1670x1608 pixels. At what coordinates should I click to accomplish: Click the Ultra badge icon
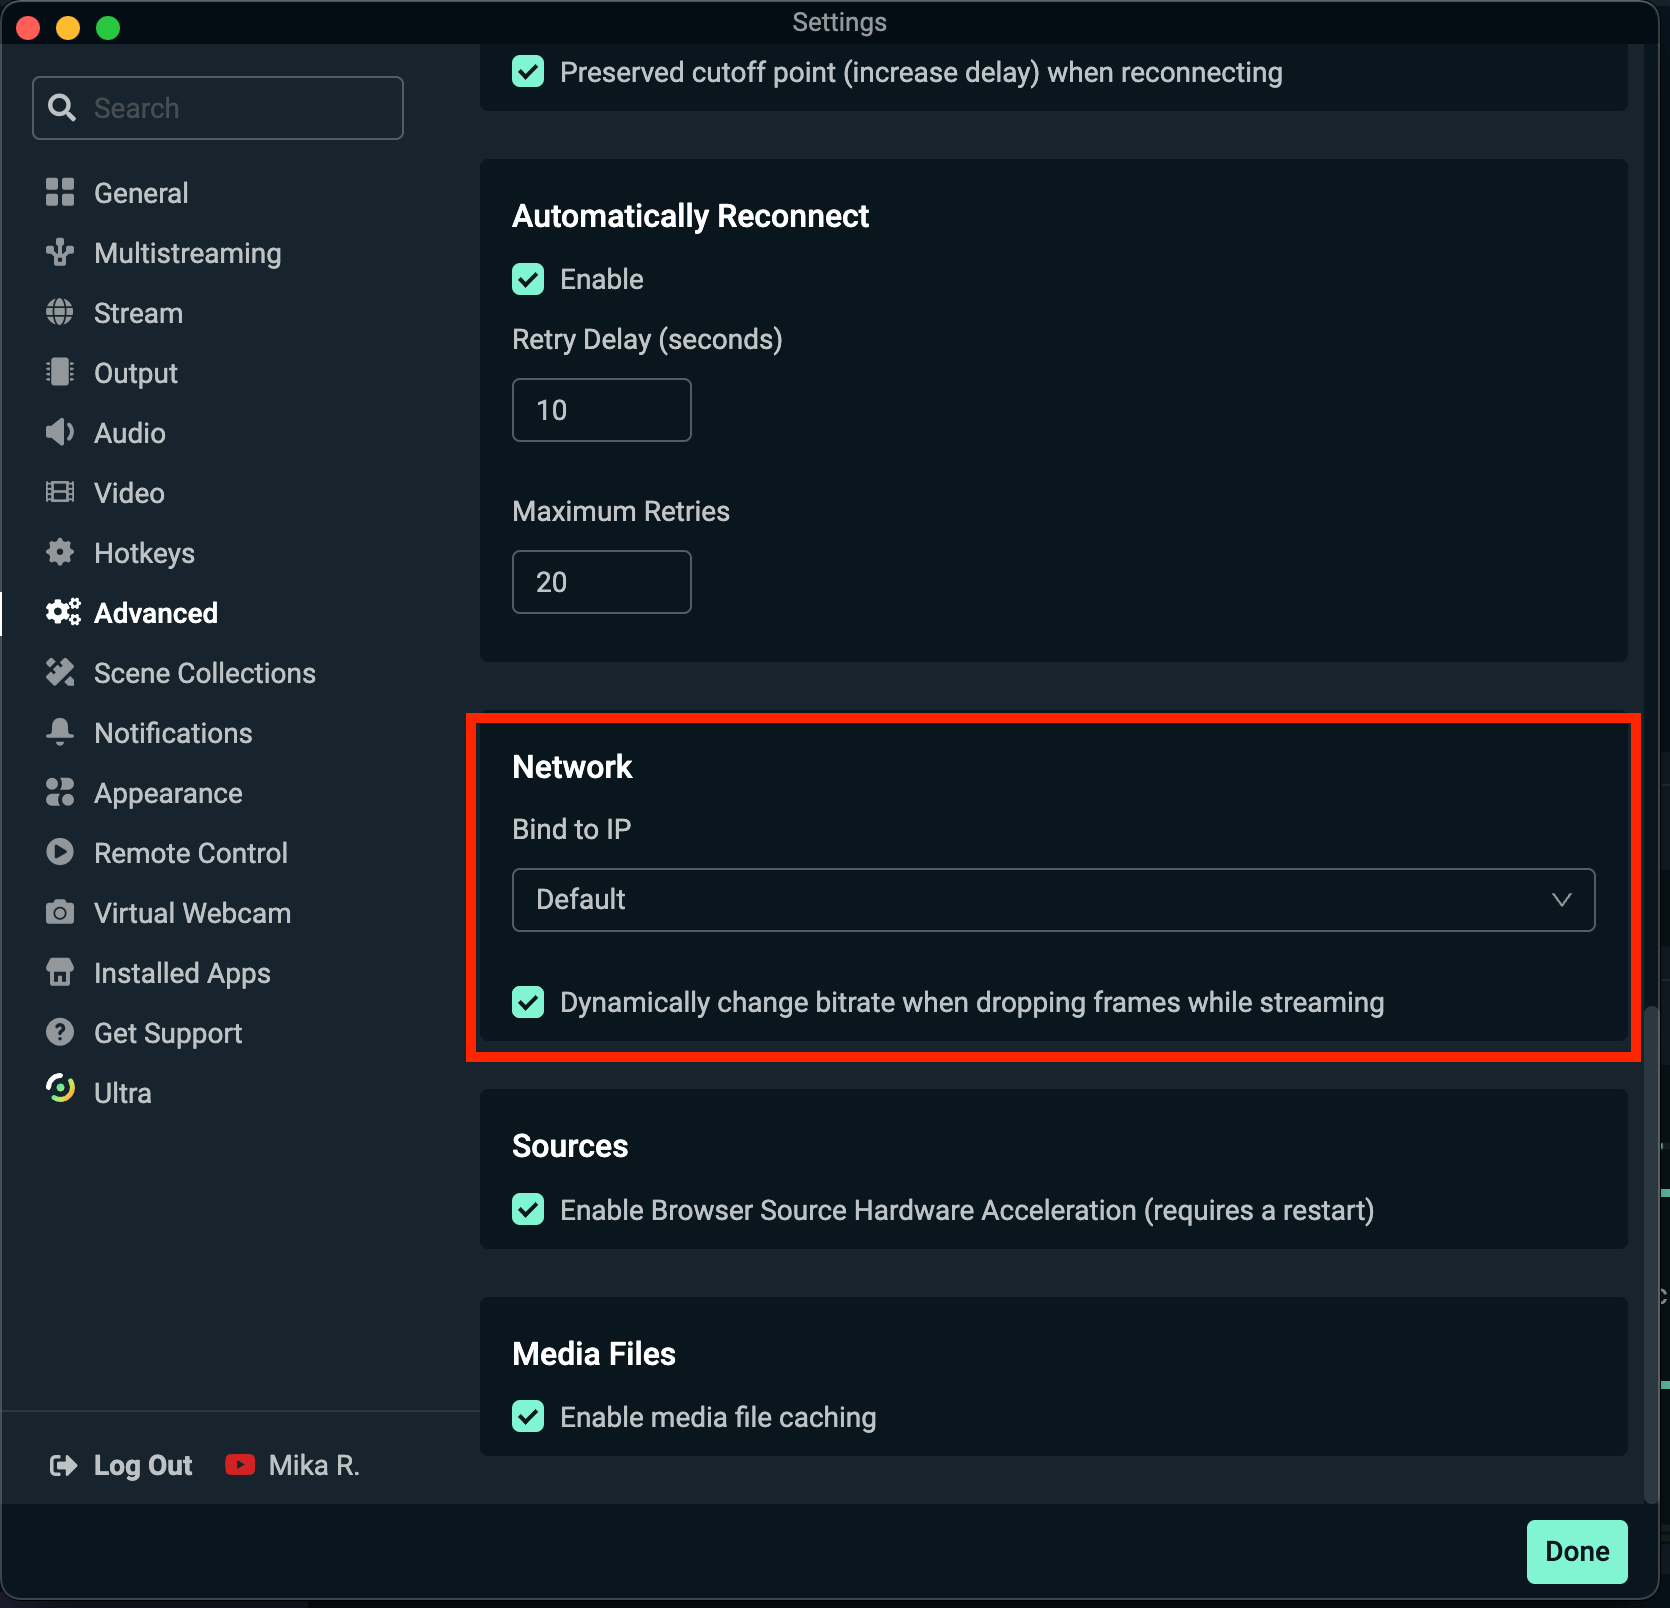click(x=60, y=1090)
